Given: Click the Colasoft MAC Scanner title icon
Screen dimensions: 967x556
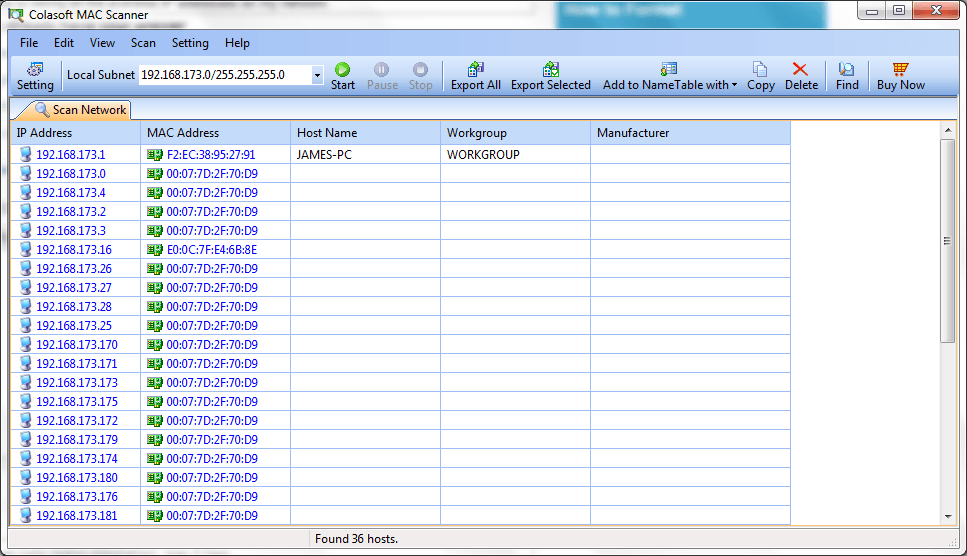Looking at the screenshot, I should point(16,14).
